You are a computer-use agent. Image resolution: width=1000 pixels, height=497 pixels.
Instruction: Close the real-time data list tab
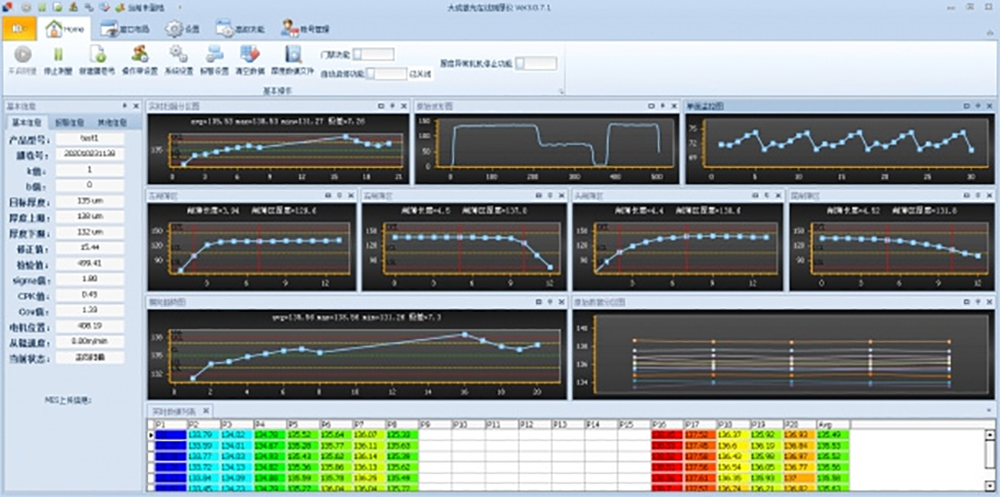click(x=207, y=411)
